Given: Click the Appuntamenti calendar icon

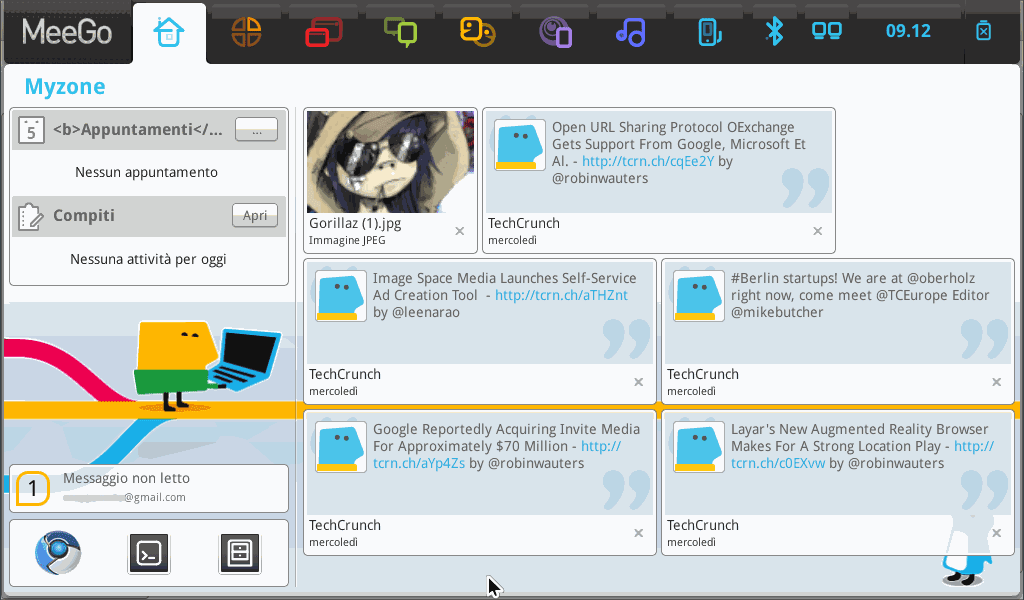Looking at the screenshot, I should 31,130.
